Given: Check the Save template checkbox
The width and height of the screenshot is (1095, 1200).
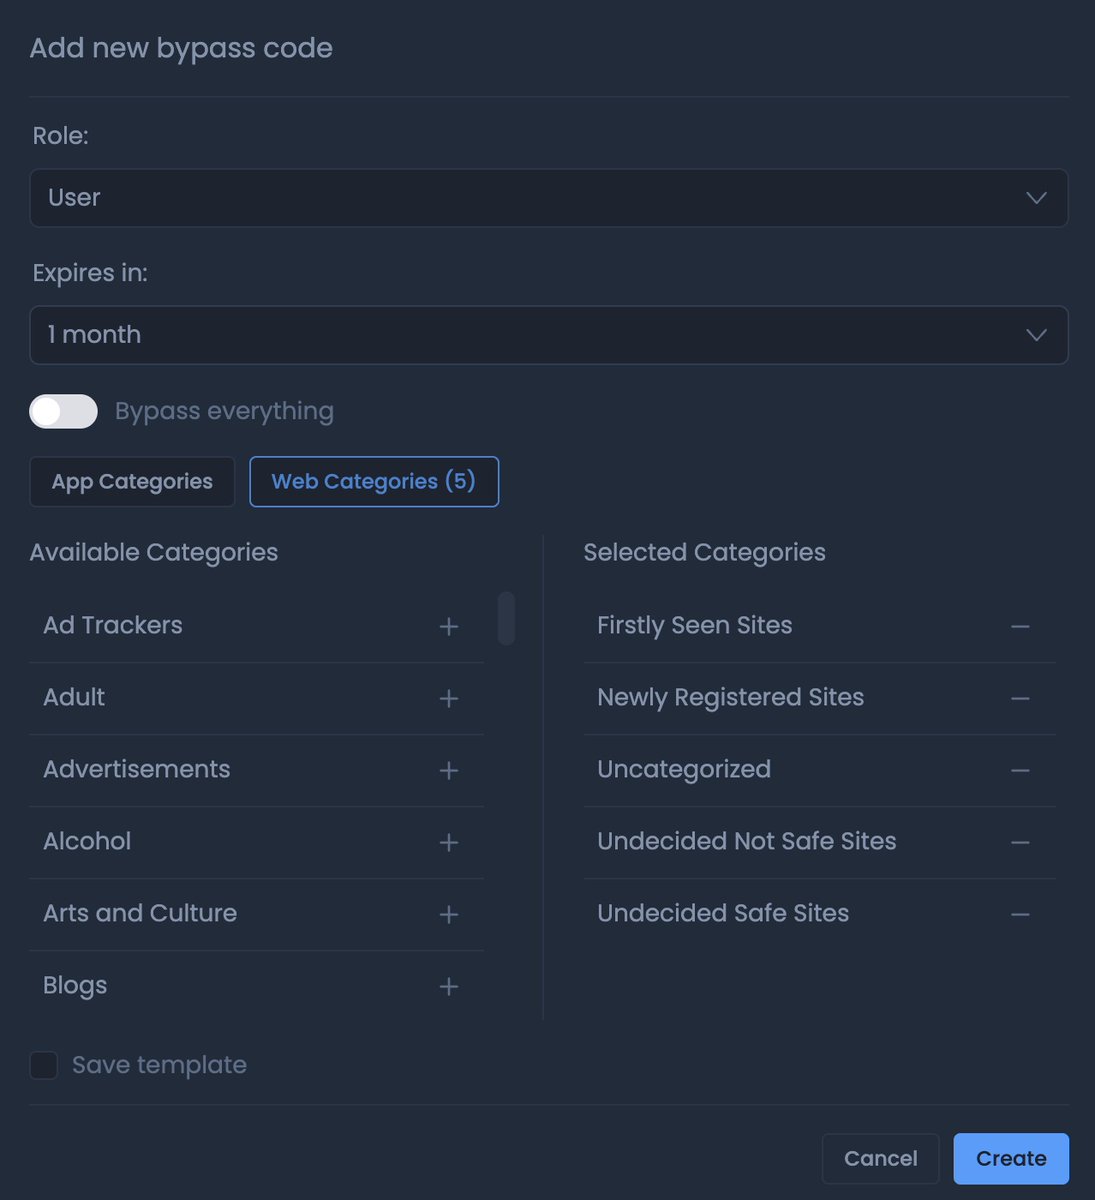Looking at the screenshot, I should (x=44, y=1065).
